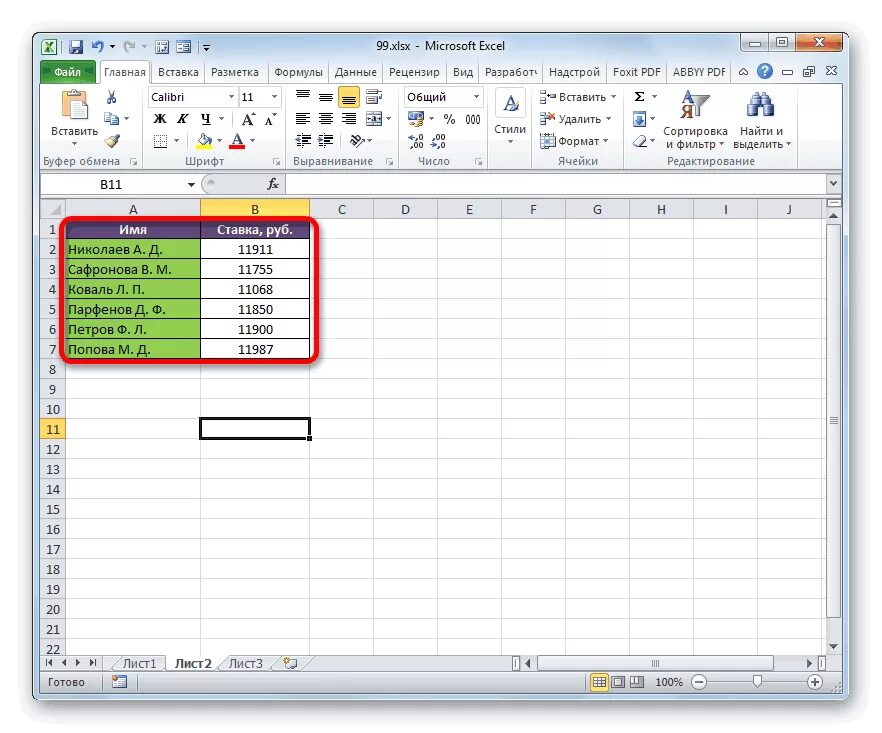Switch to the Лист3 sheet tab
Screen dimensions: 882x733
(x=245, y=663)
